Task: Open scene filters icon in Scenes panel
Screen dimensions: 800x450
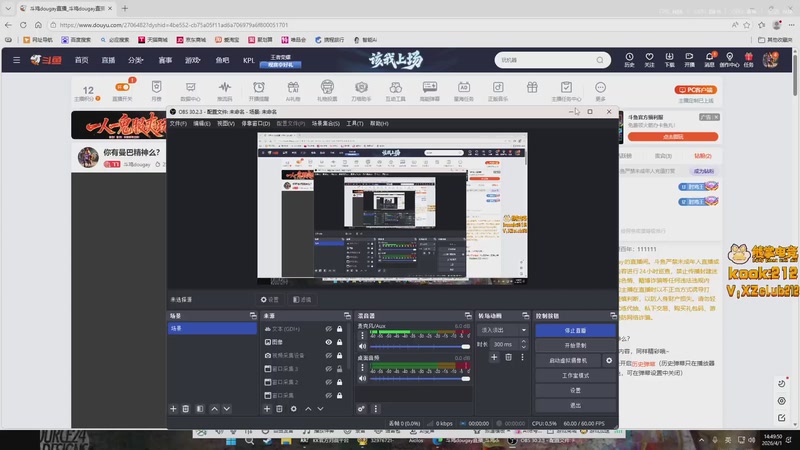Action: [x=200, y=409]
